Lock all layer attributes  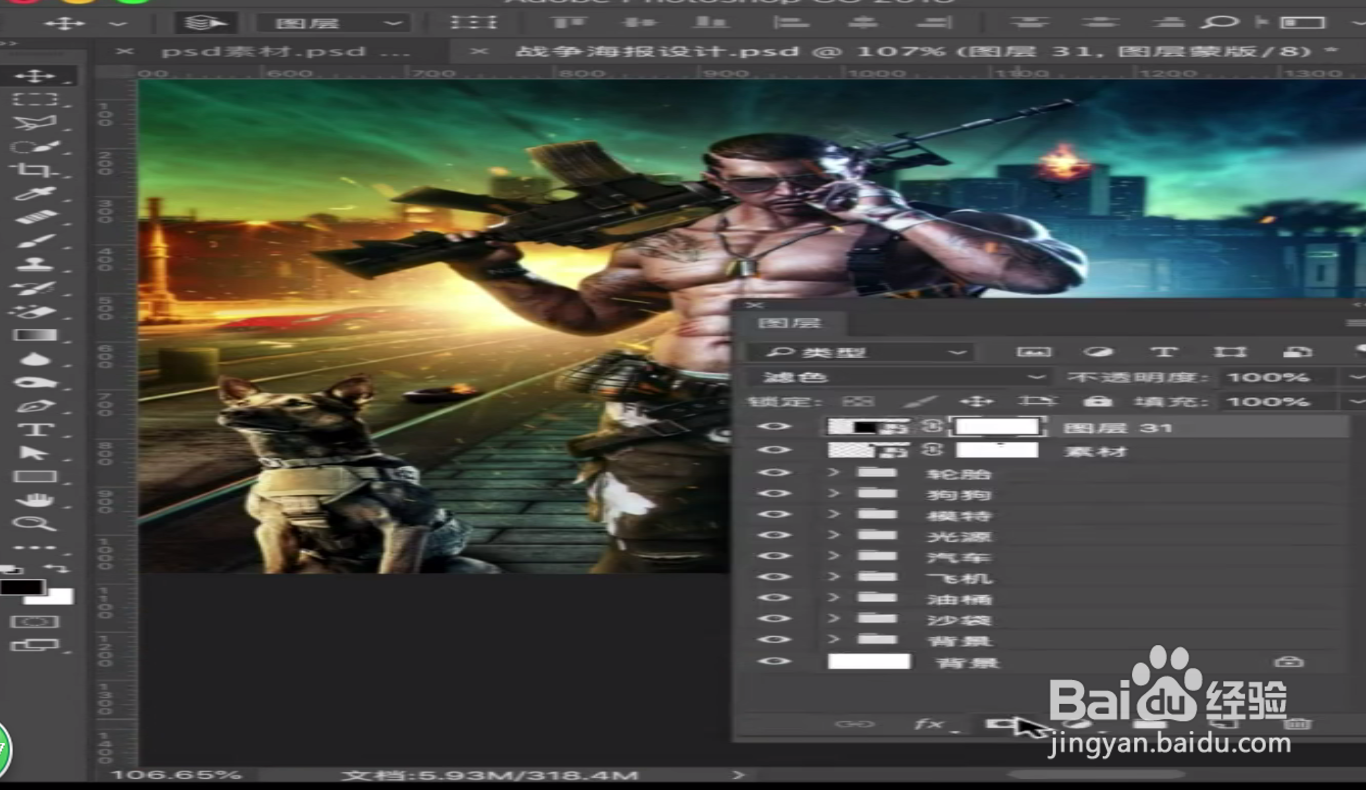1097,401
